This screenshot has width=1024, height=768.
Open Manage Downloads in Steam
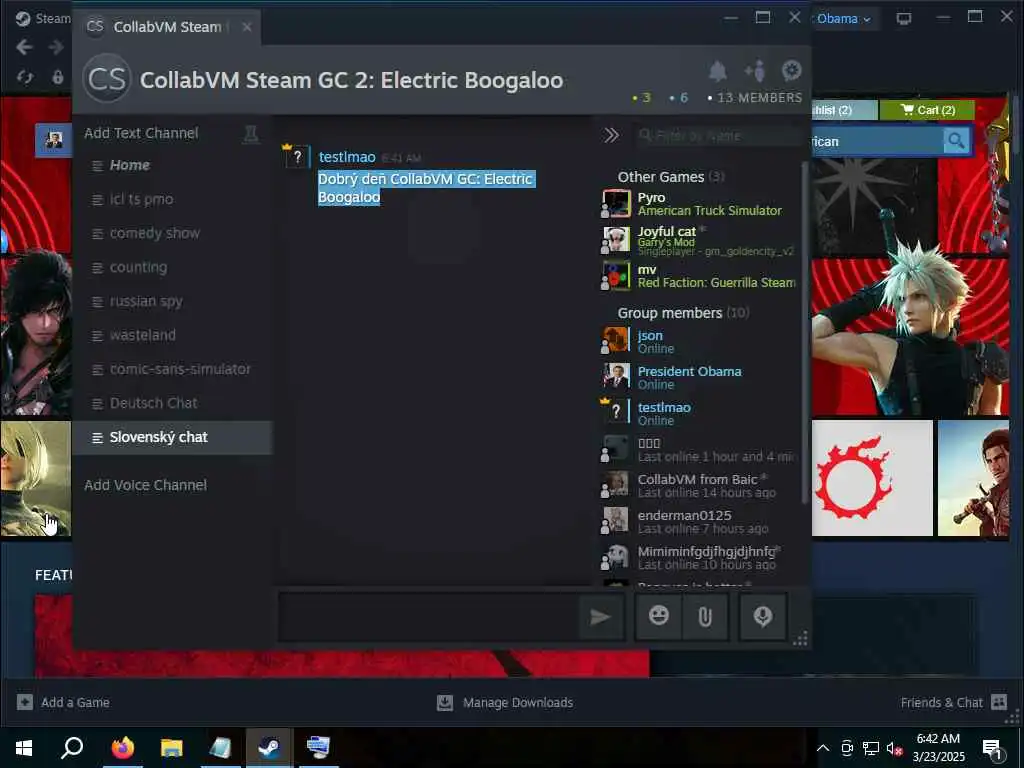coord(505,703)
